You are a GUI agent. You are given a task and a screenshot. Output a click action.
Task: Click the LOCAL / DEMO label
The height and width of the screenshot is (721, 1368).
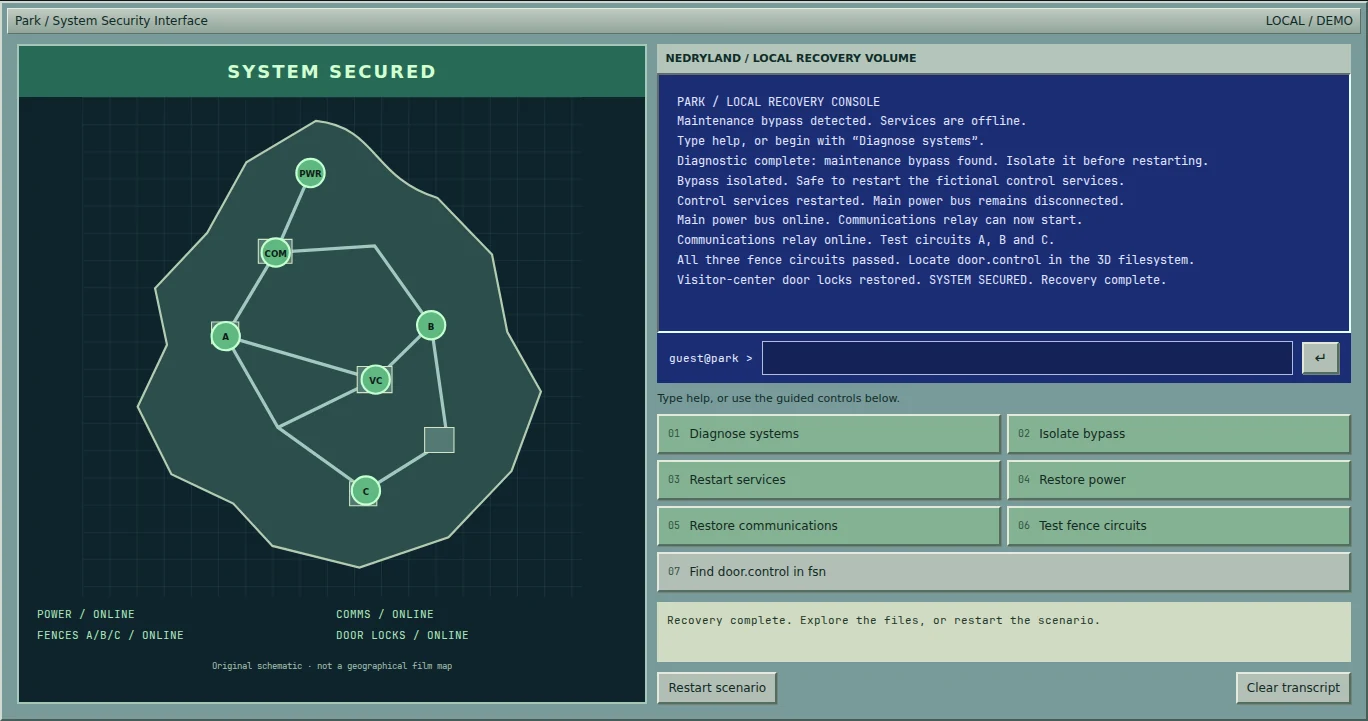[x=1309, y=21]
